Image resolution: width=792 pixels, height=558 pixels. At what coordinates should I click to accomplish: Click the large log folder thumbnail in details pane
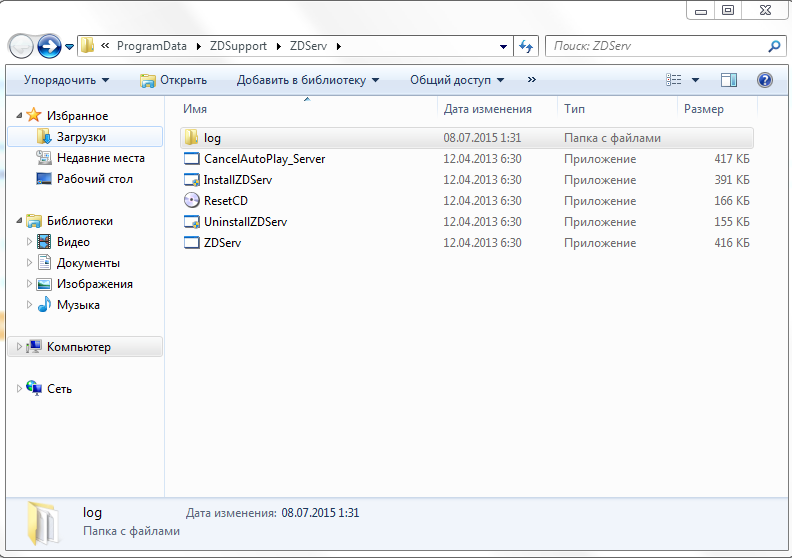(x=43, y=523)
